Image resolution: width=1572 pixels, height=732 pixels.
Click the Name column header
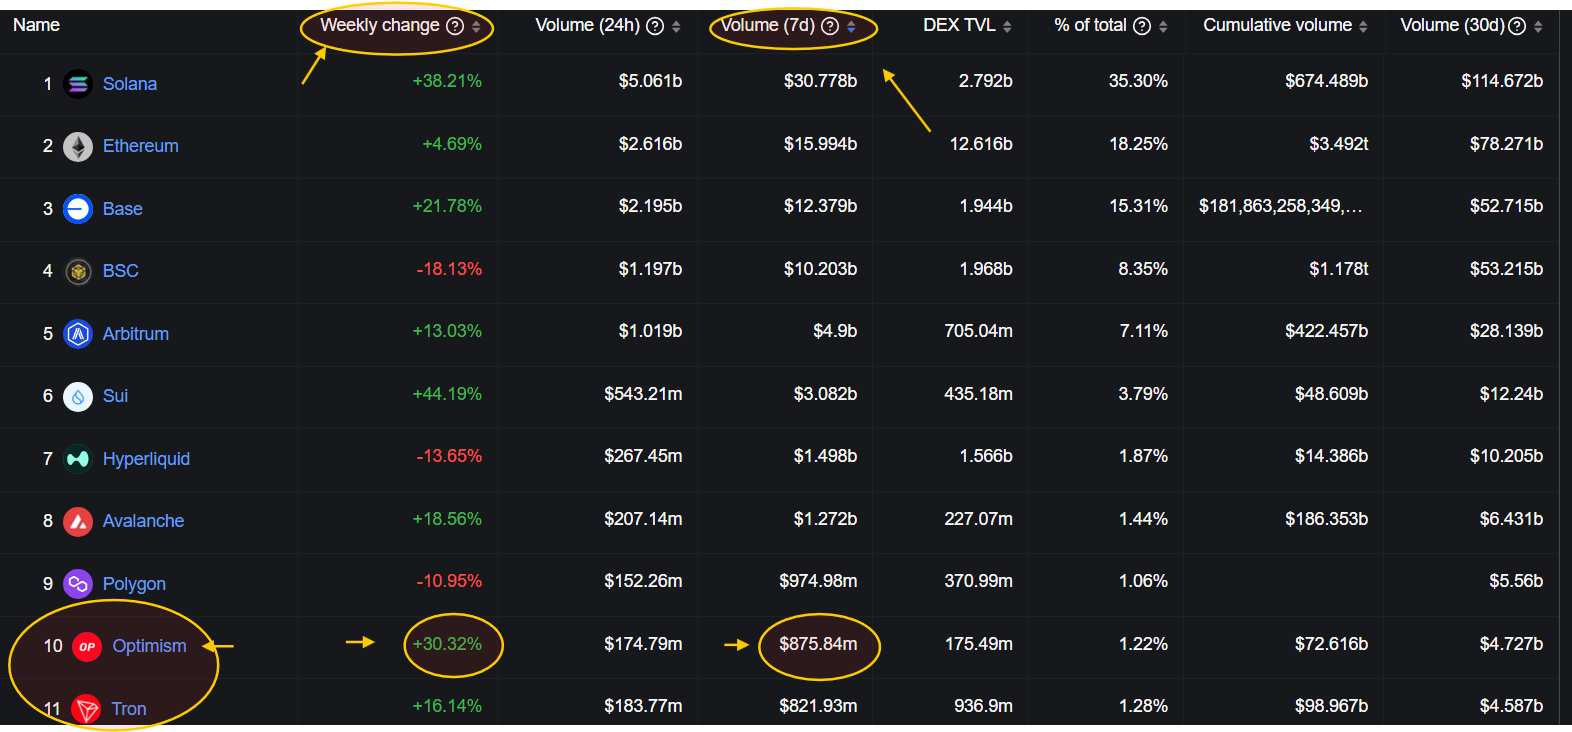click(37, 25)
